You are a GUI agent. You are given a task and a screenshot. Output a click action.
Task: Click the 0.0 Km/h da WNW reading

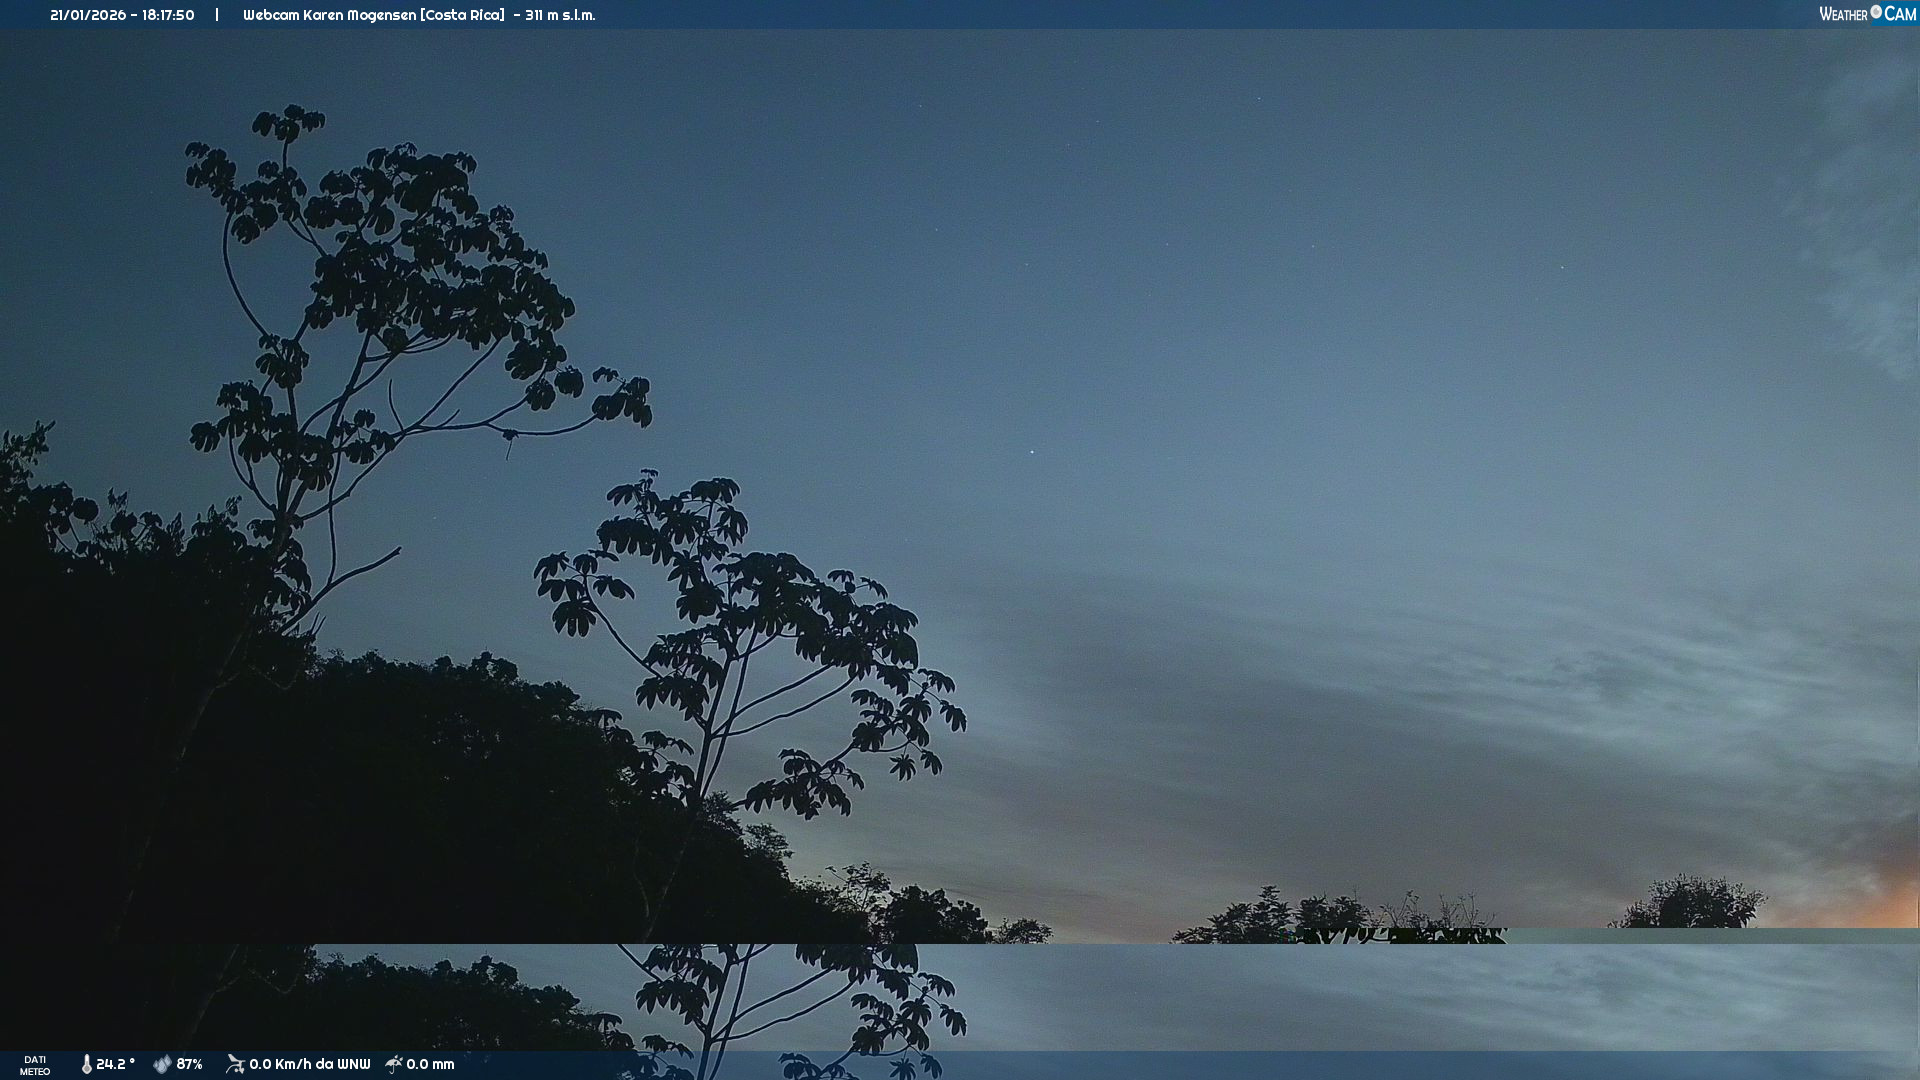click(309, 1064)
